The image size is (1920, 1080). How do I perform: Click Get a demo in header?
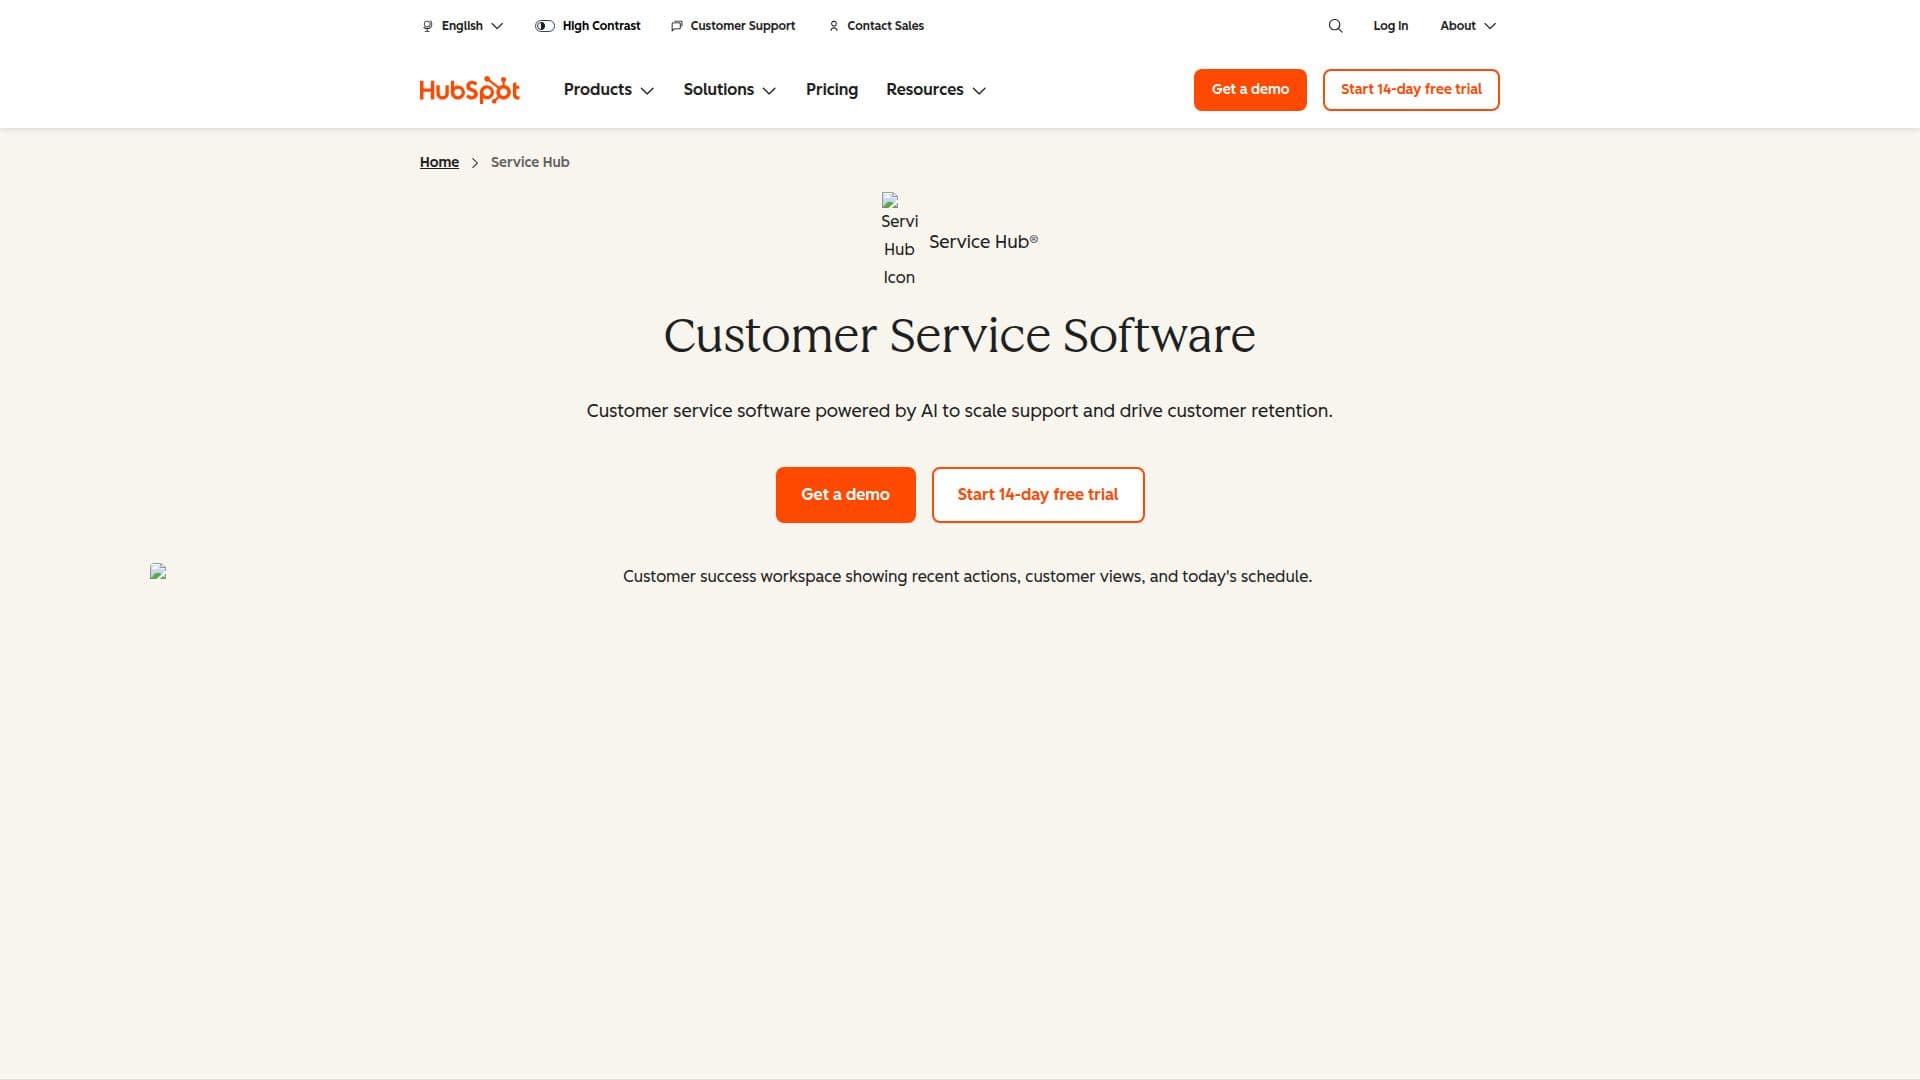tap(1250, 90)
